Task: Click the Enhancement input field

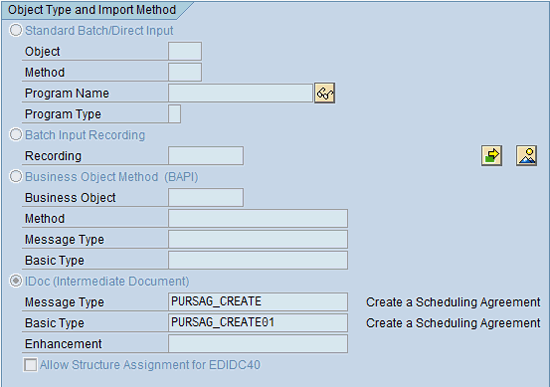Action: (x=258, y=343)
